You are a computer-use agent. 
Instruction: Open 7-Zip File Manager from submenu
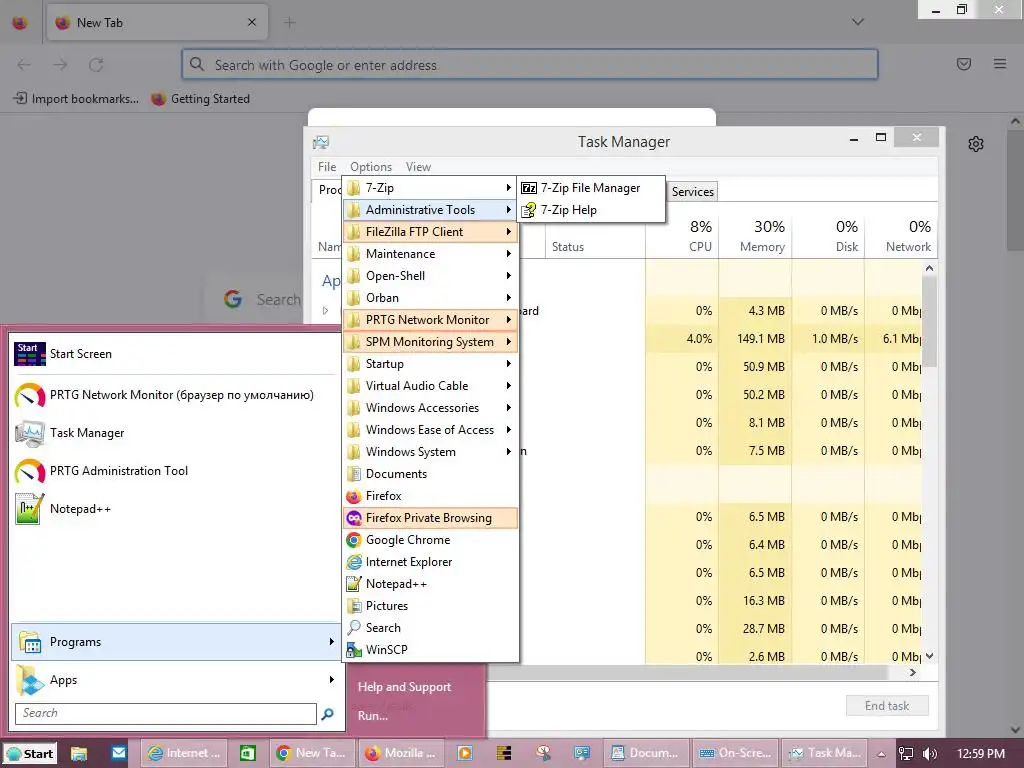pos(590,188)
